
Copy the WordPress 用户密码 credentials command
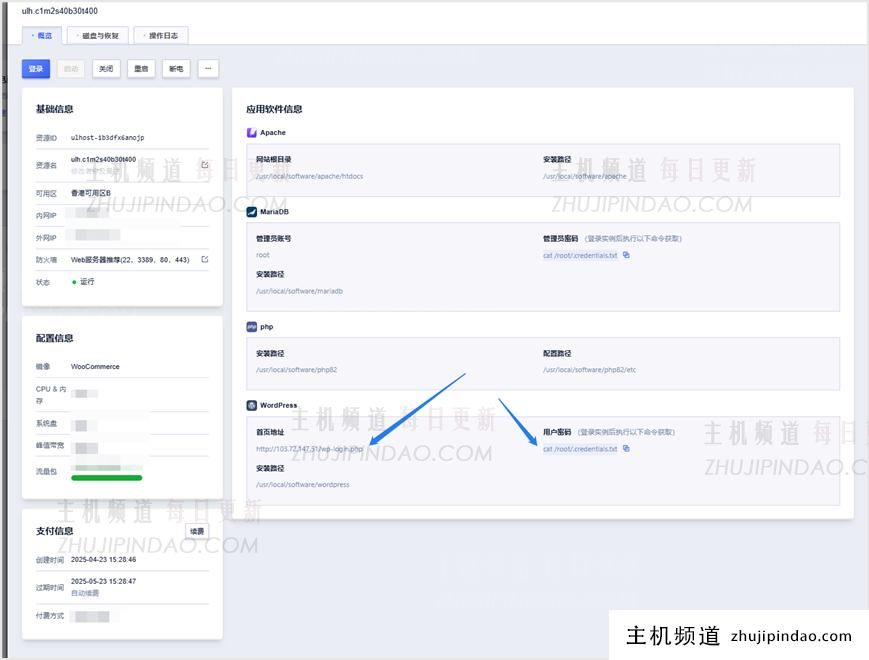click(626, 448)
